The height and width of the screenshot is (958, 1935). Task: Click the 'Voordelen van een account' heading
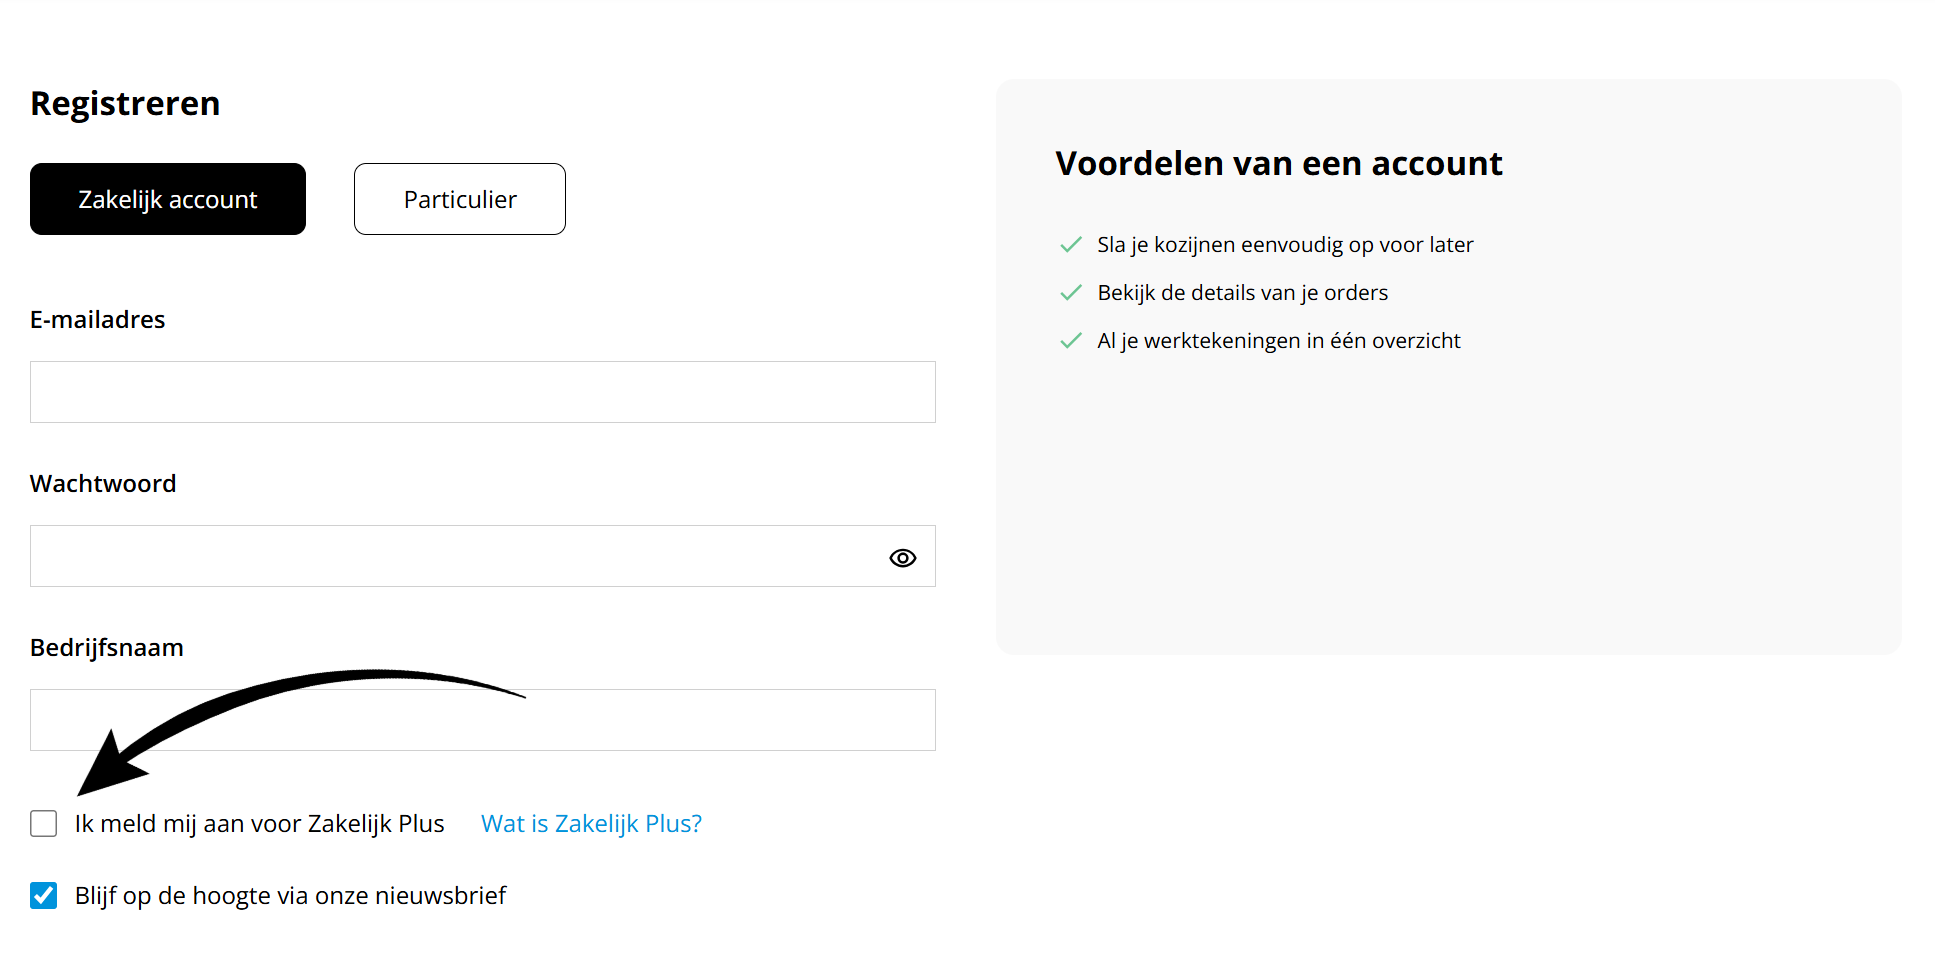[x=1278, y=164]
